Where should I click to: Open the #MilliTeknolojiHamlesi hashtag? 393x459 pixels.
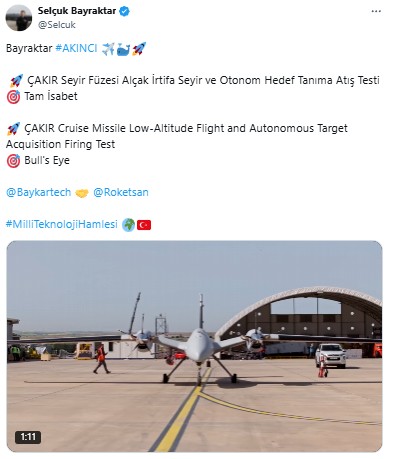[x=62, y=224]
